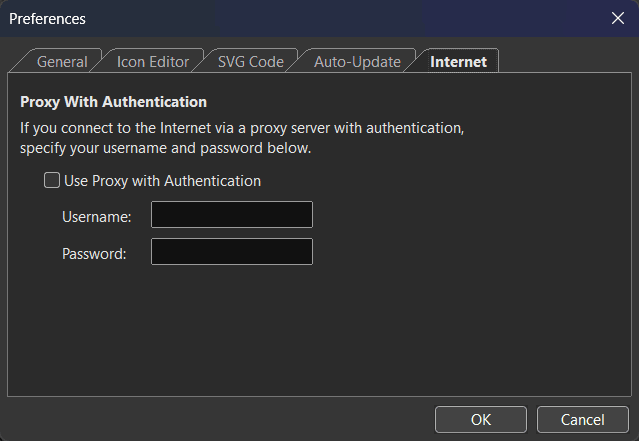Click the 'Use Proxy with Authentication' label text
The width and height of the screenshot is (639, 441).
[162, 181]
